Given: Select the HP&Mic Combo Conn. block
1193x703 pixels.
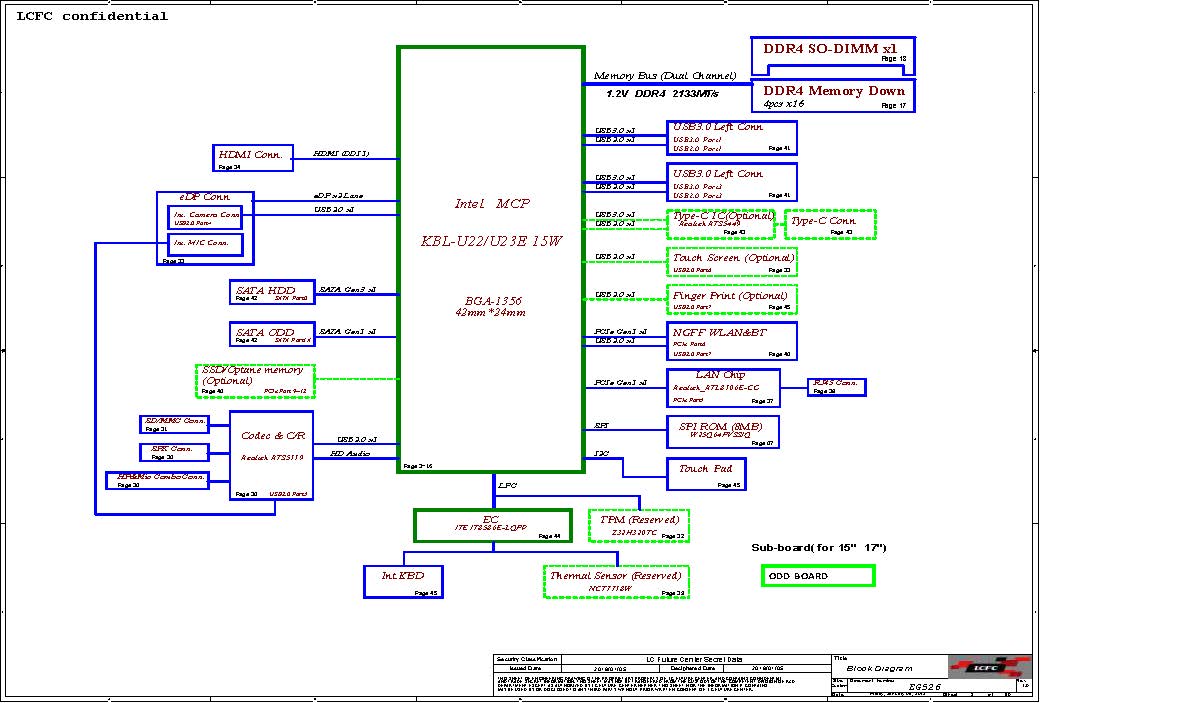Looking at the screenshot, I should pos(157,480).
